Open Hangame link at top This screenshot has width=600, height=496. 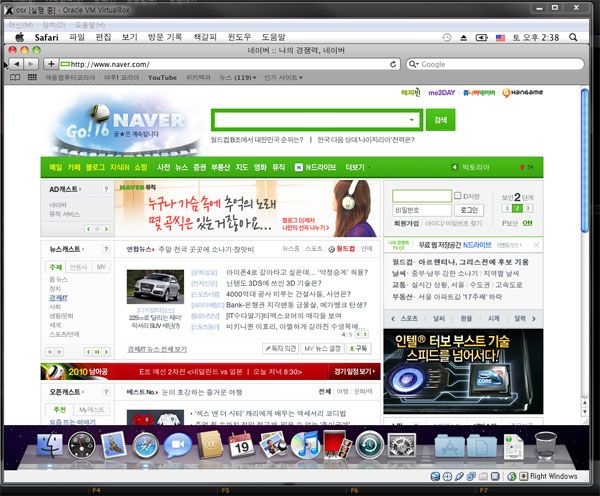pyautogui.click(x=522, y=92)
